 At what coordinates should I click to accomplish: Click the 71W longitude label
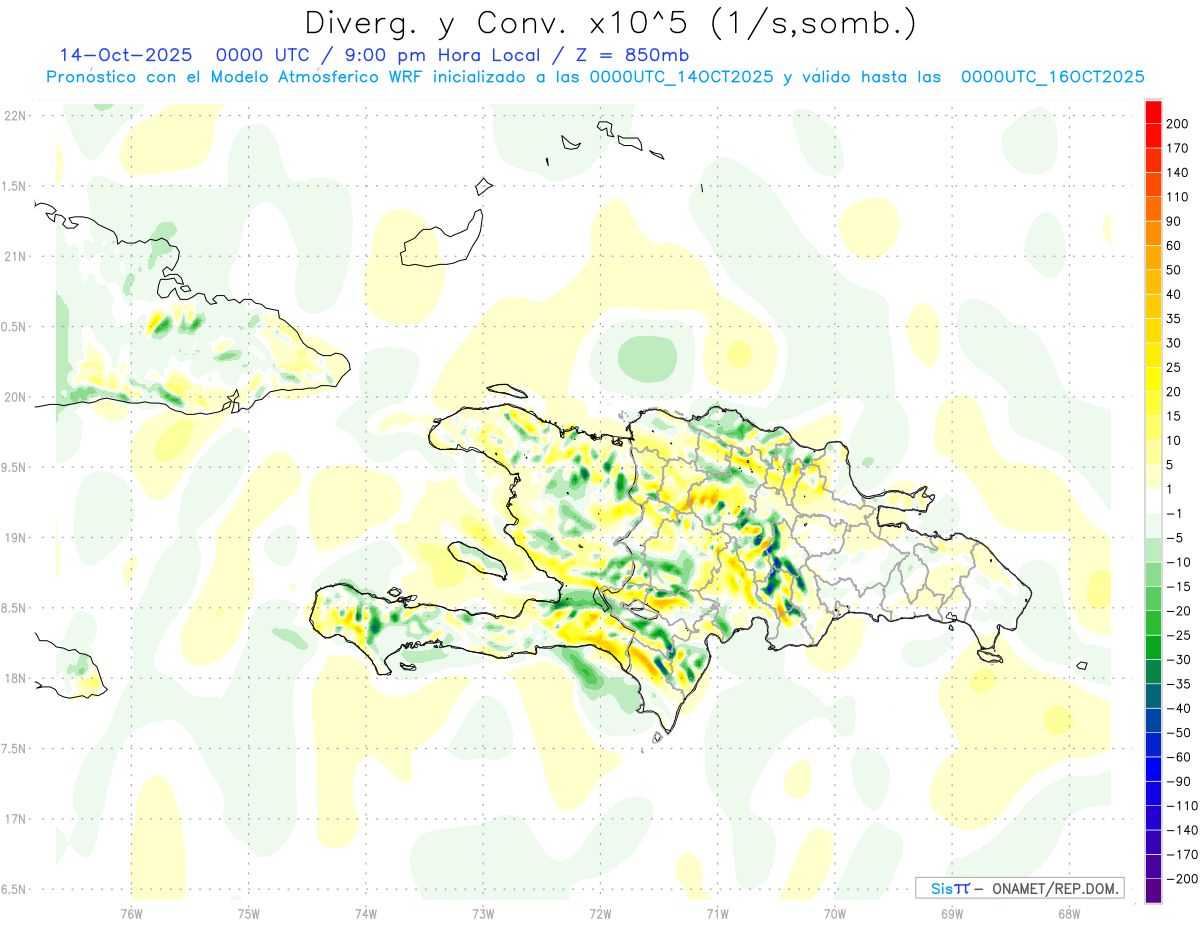click(717, 913)
